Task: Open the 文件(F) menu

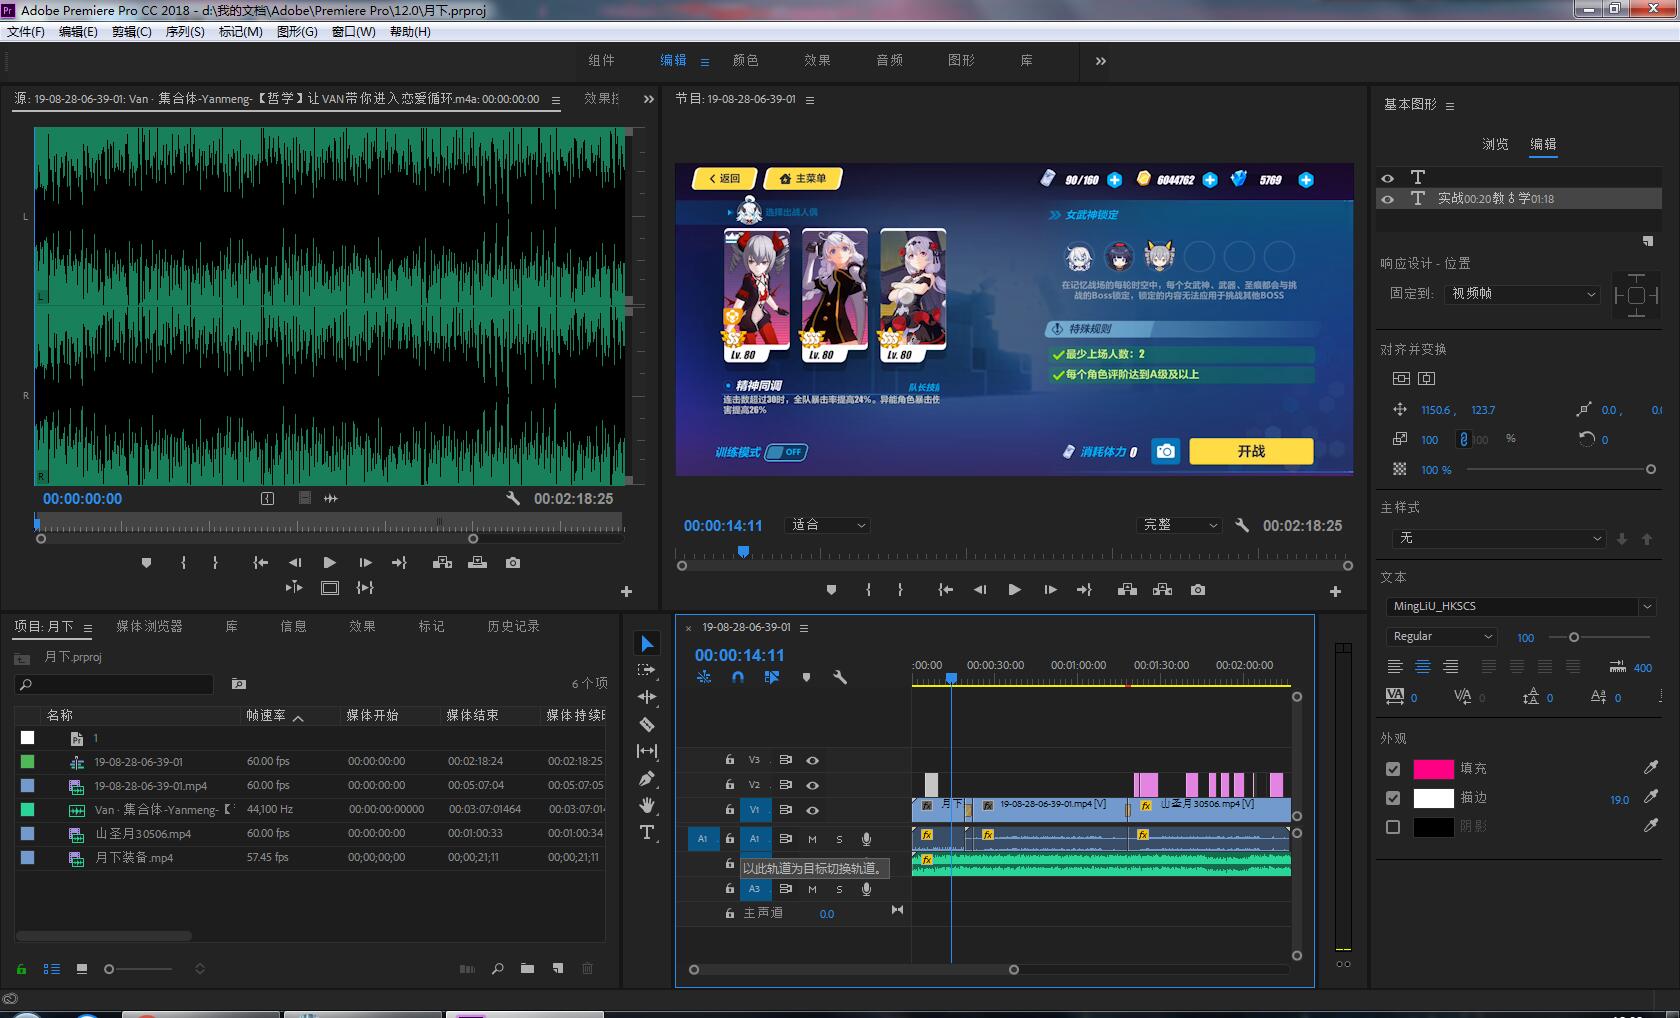Action: click(x=26, y=32)
